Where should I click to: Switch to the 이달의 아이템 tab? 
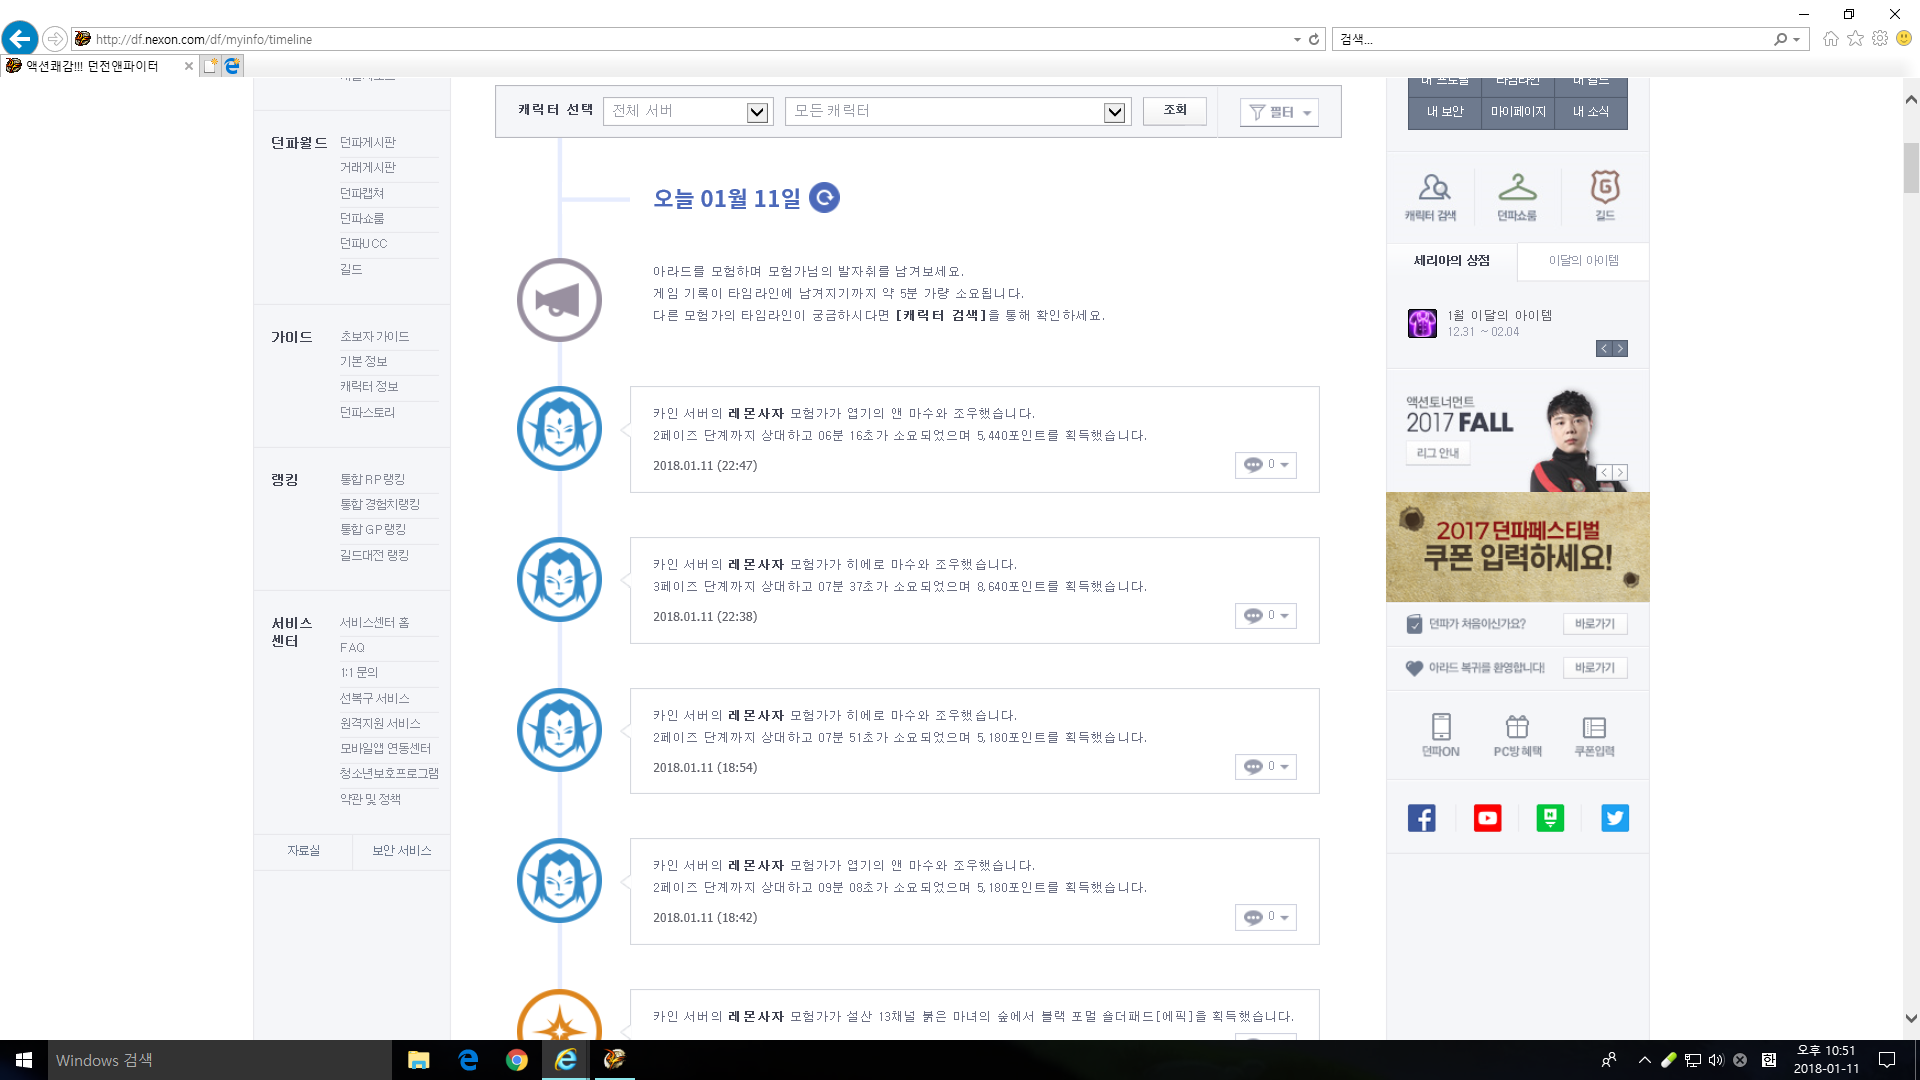point(1583,261)
